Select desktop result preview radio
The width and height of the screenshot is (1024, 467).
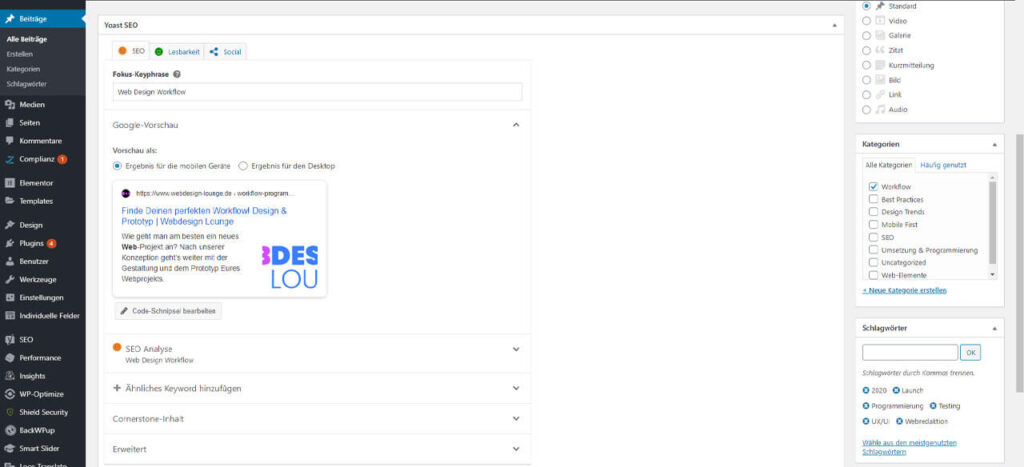coord(243,167)
